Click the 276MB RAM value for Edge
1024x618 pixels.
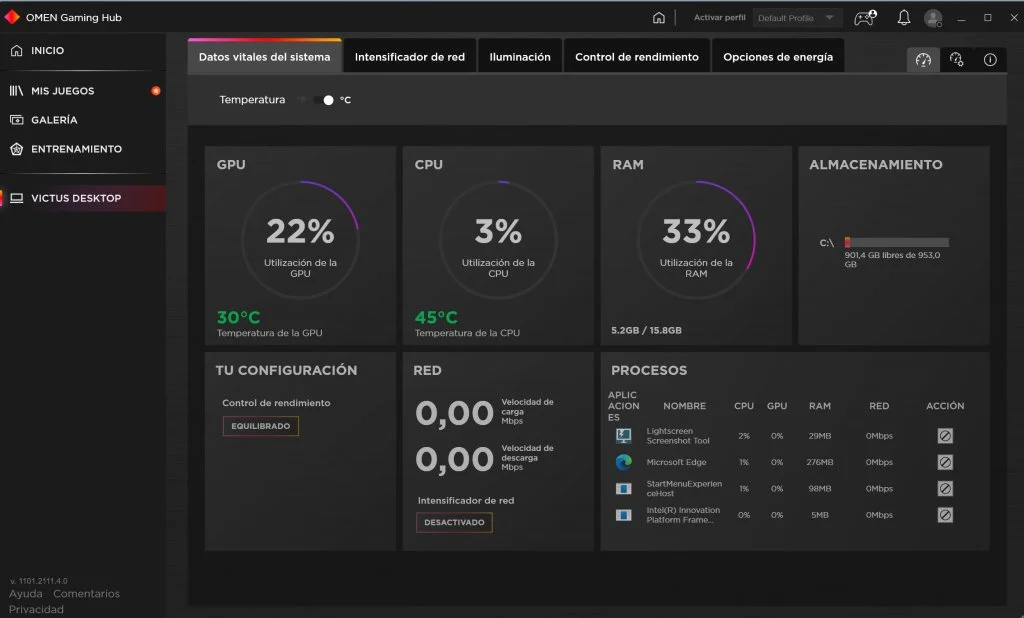(x=820, y=463)
